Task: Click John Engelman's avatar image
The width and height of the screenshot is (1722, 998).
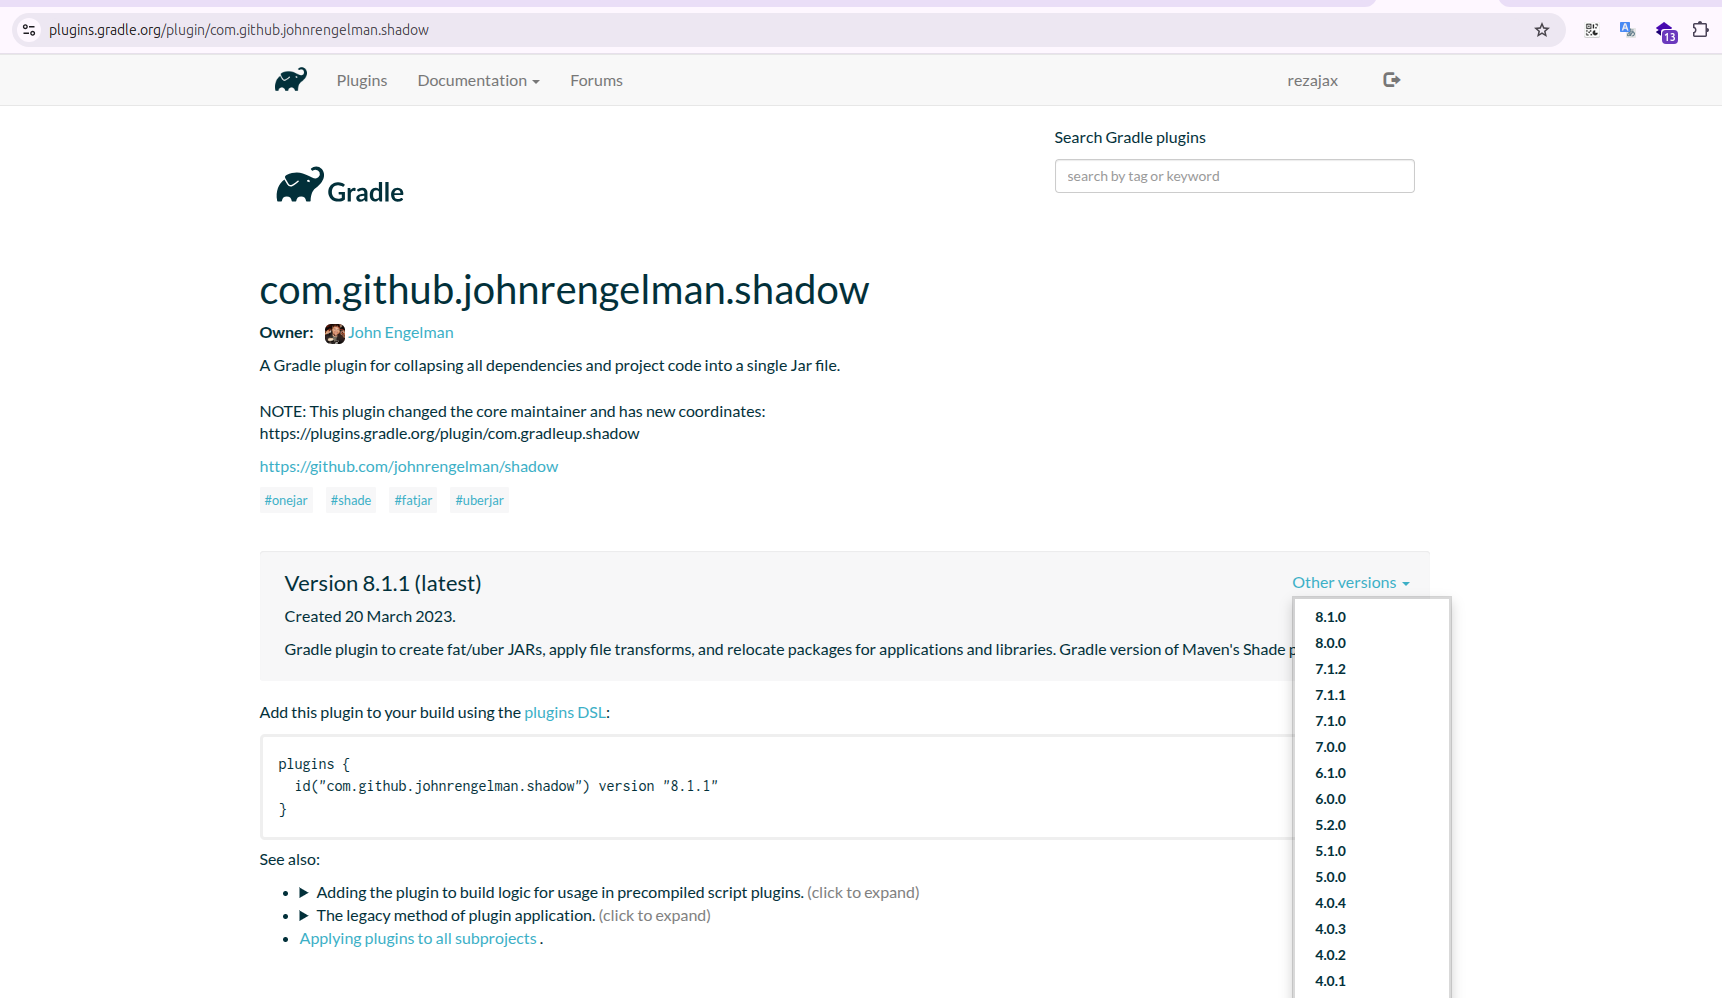Action: click(334, 333)
